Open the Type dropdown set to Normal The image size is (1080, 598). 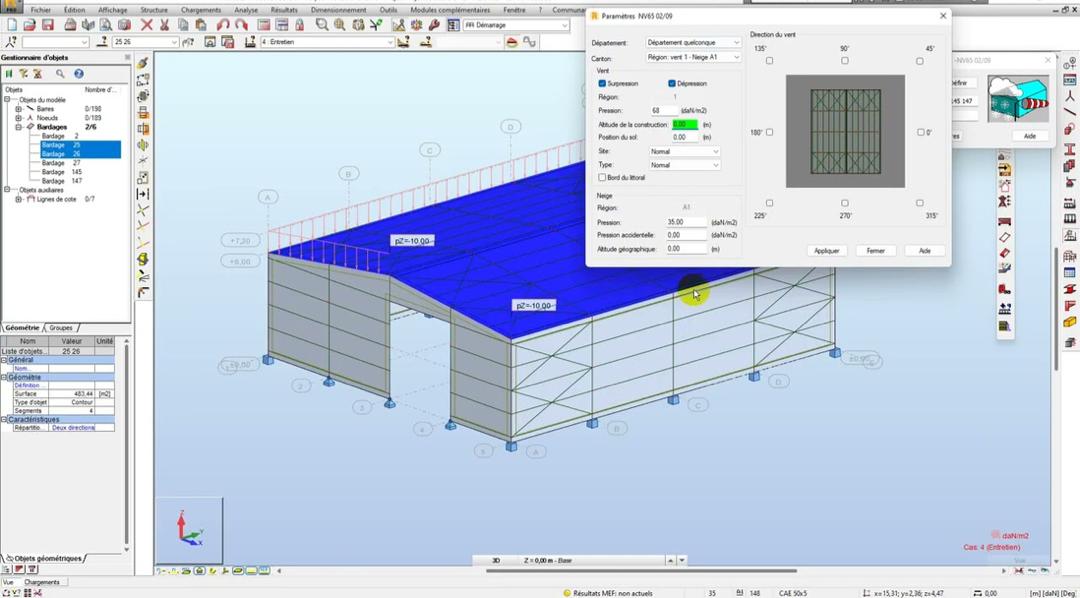coord(685,165)
